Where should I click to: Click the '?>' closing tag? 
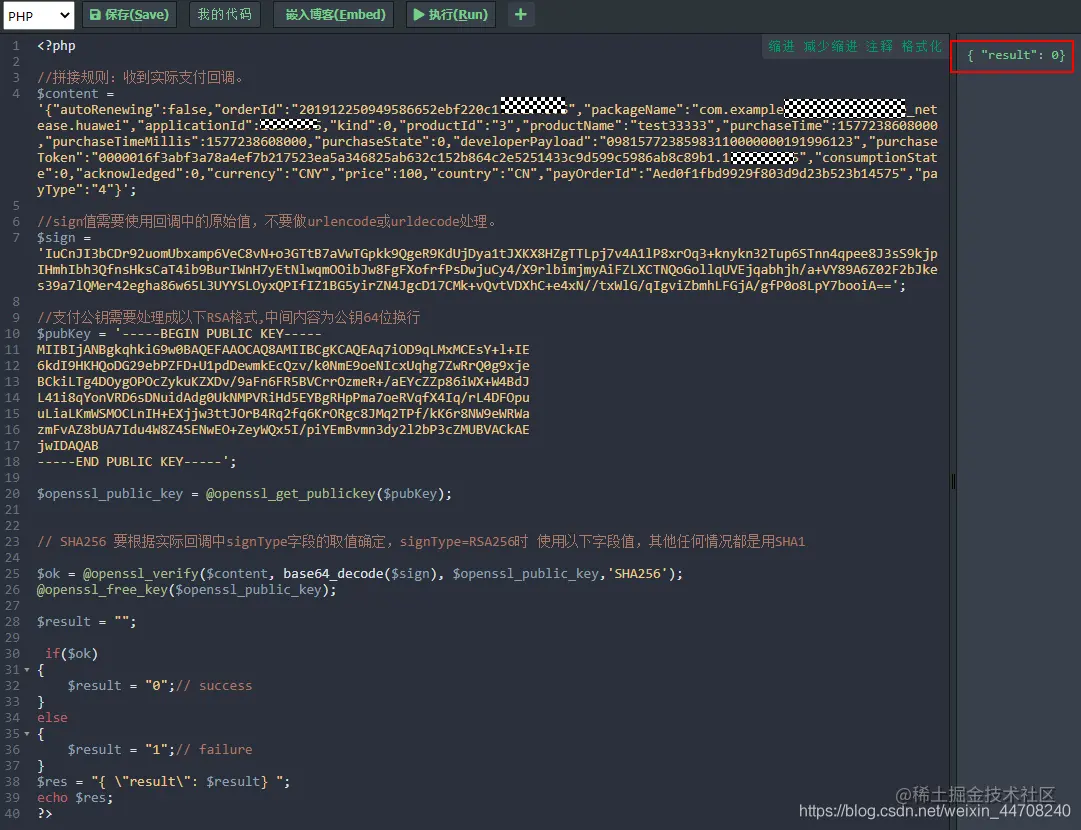coord(45,813)
